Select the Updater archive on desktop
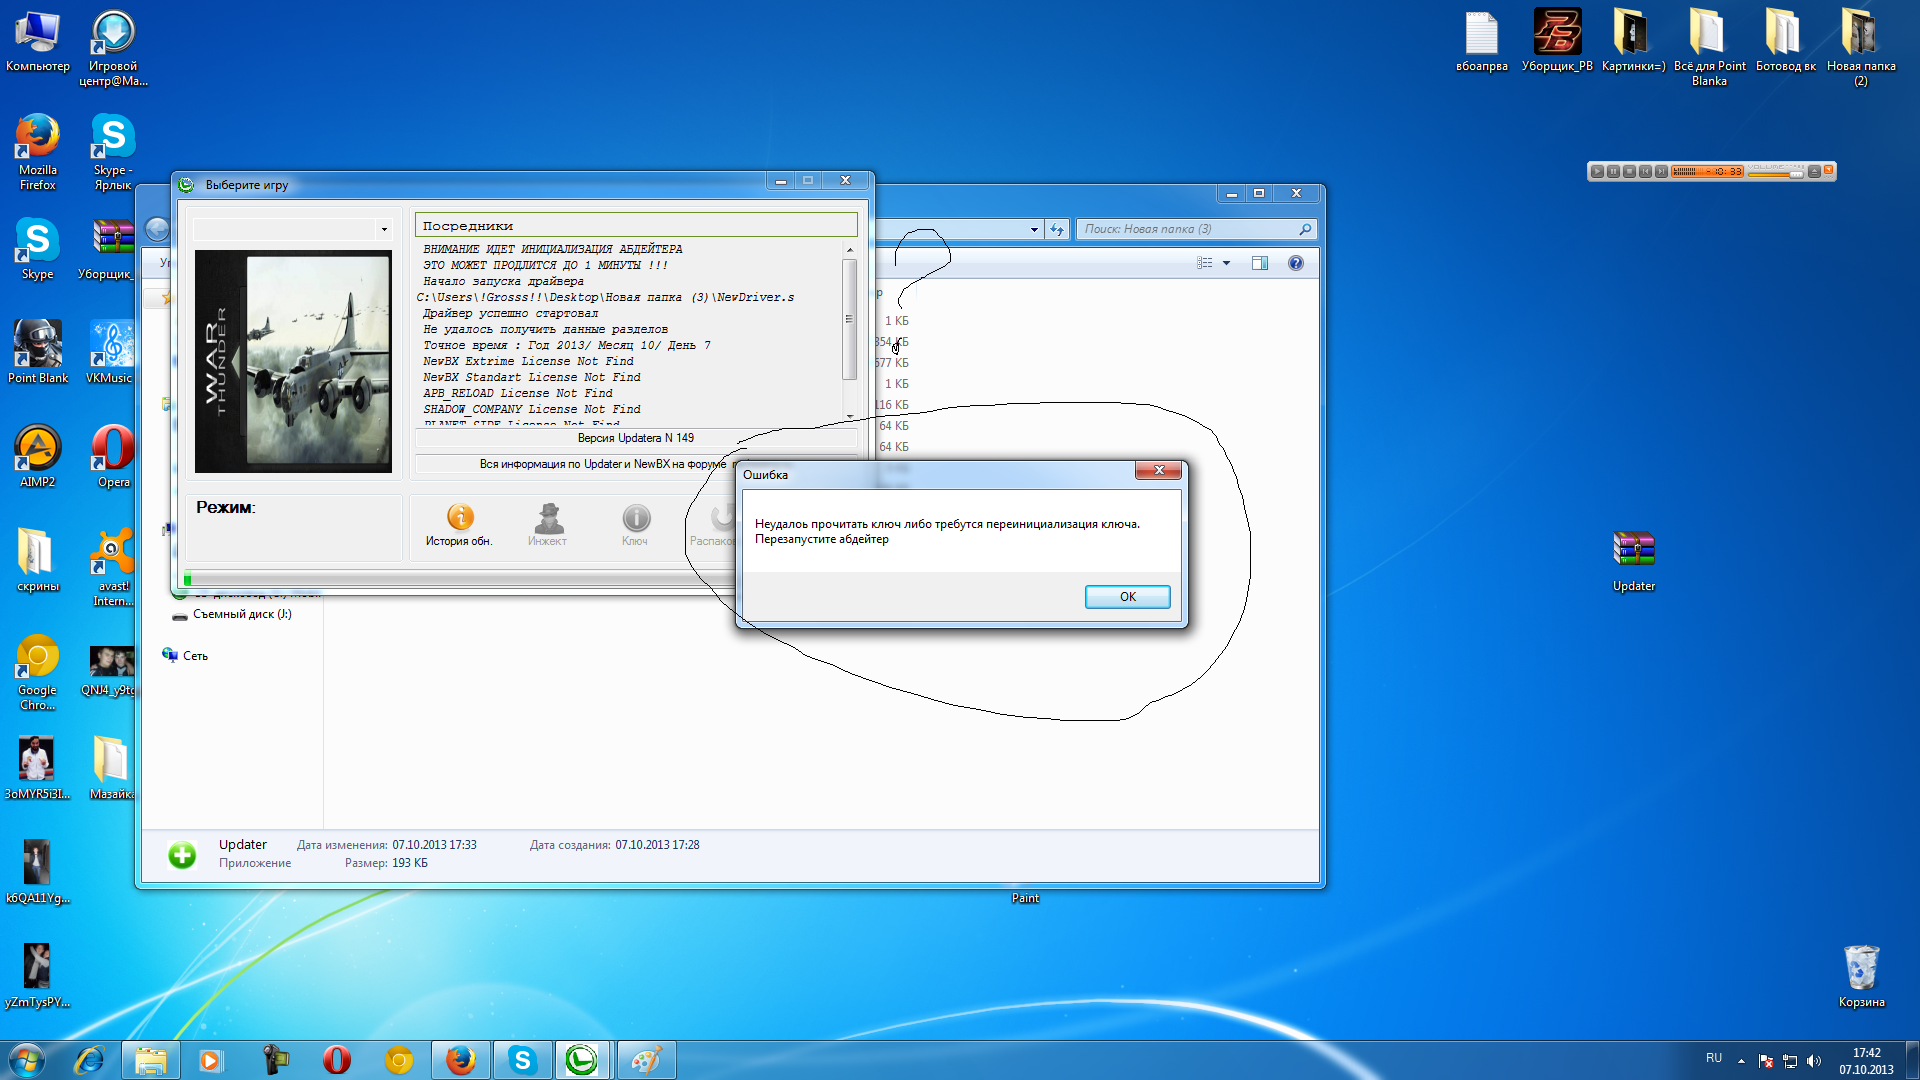This screenshot has height=1080, width=1920. [x=1634, y=560]
